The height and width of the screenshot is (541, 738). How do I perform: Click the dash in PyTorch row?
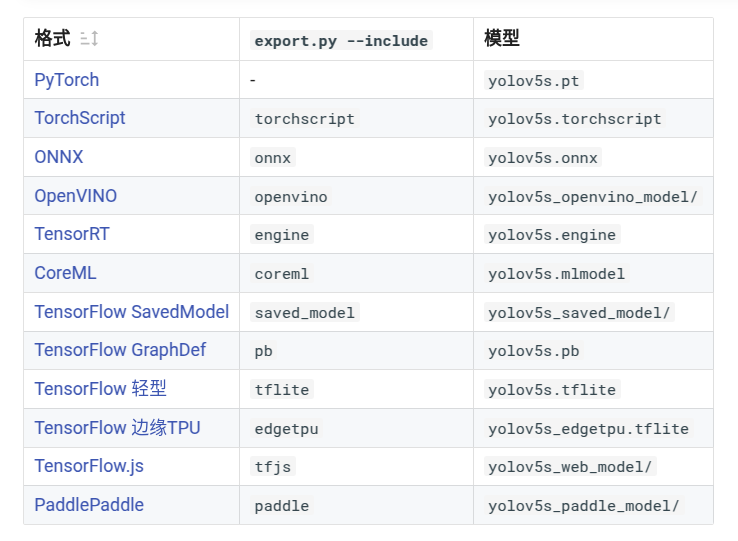pyautogui.click(x=253, y=81)
